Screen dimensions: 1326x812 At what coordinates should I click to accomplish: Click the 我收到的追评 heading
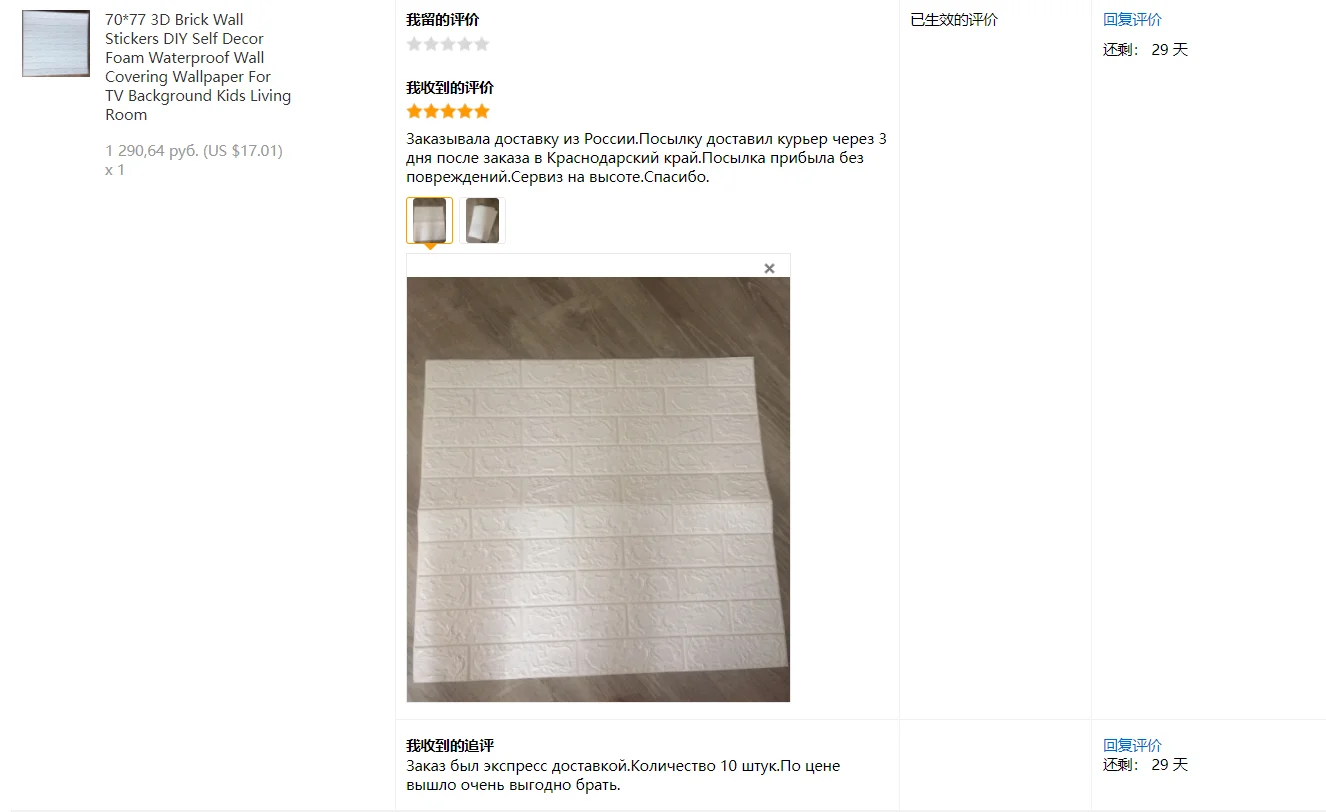(450, 746)
